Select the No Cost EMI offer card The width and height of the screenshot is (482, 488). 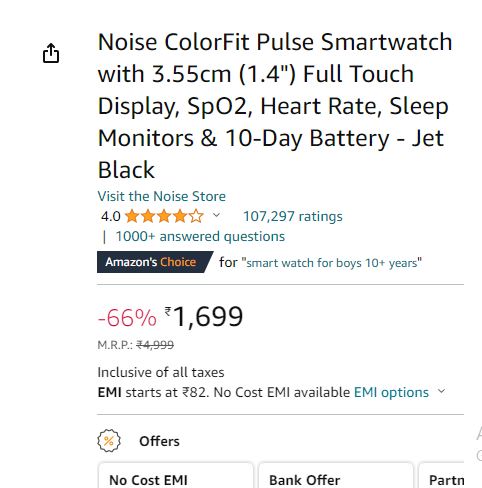(x=175, y=475)
